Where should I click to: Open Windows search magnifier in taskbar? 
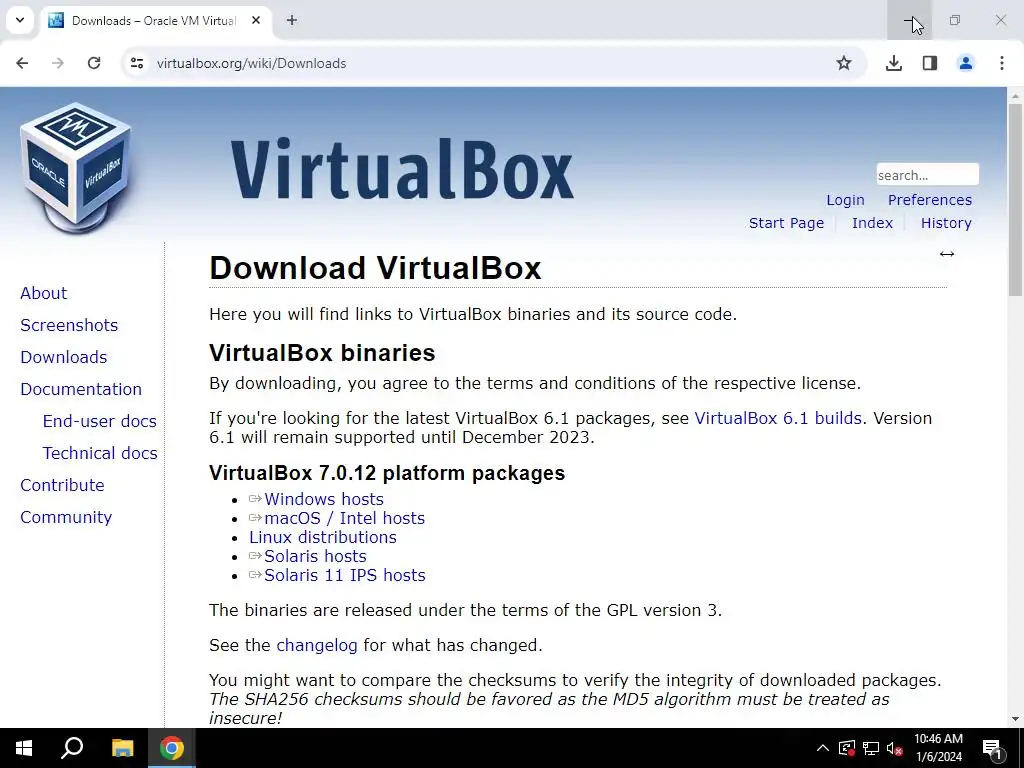(x=72, y=748)
